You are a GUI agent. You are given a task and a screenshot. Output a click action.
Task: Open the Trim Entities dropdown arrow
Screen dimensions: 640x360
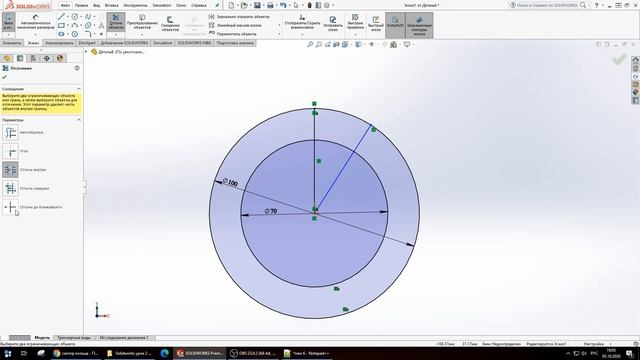(x=116, y=35)
